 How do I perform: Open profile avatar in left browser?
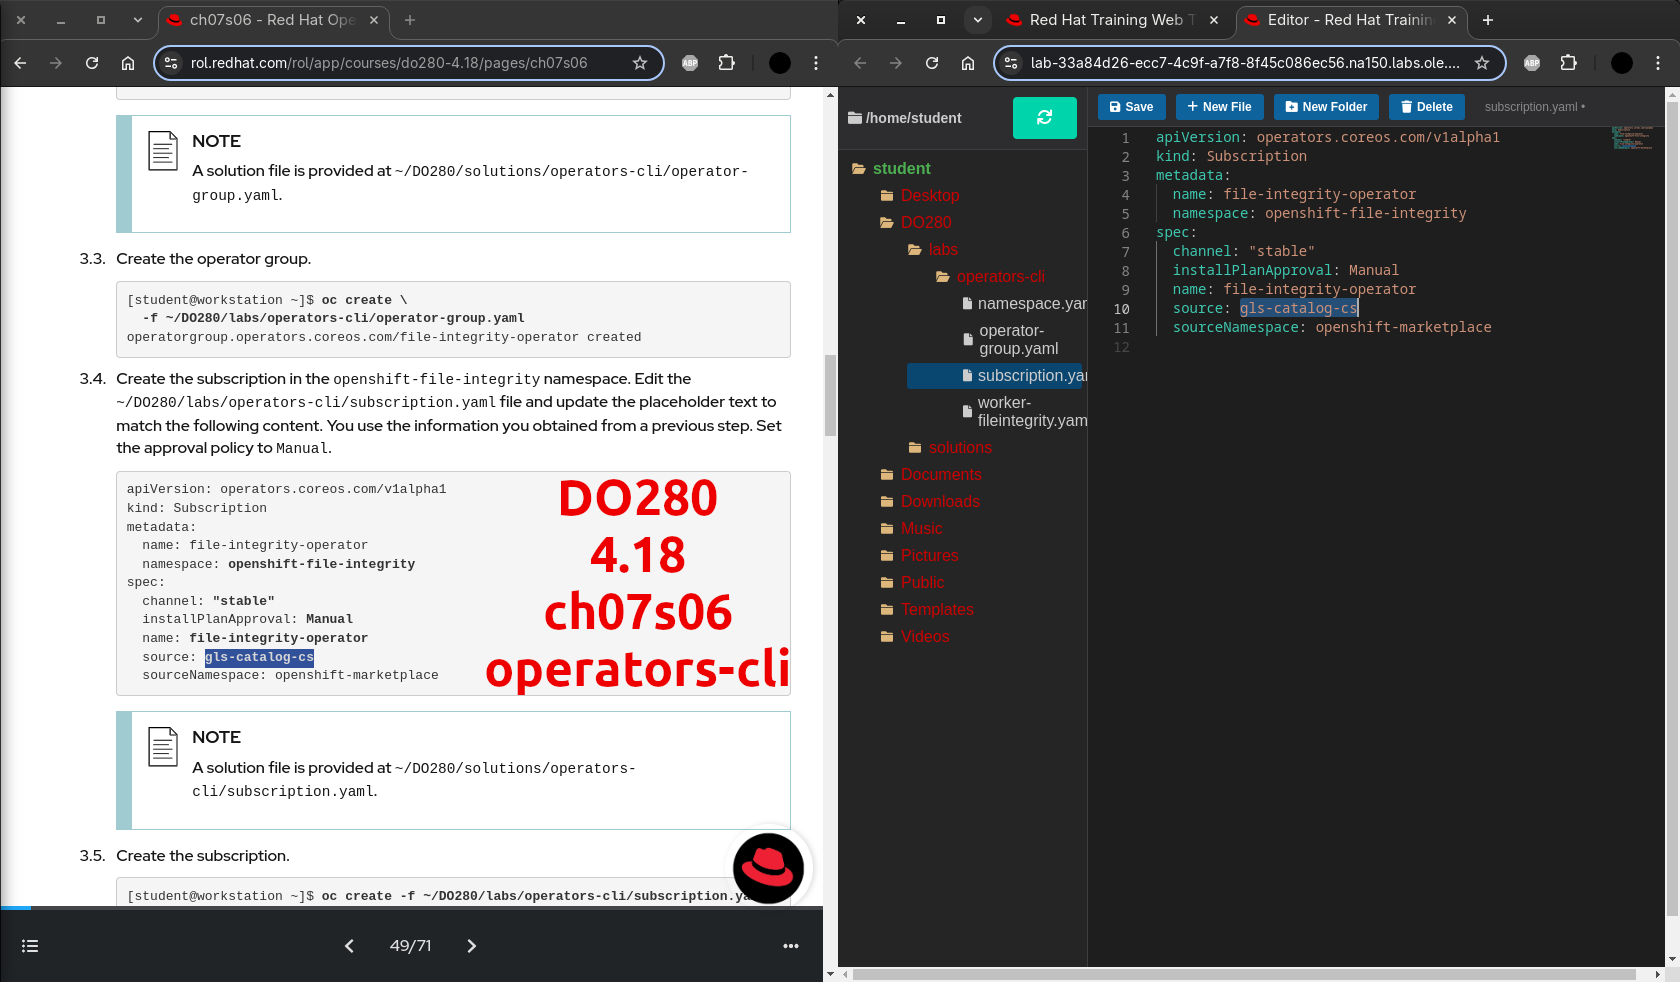click(780, 63)
